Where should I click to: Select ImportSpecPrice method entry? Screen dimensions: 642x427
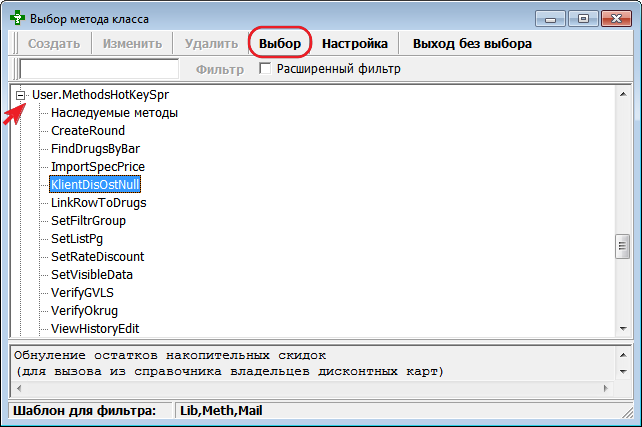96,166
